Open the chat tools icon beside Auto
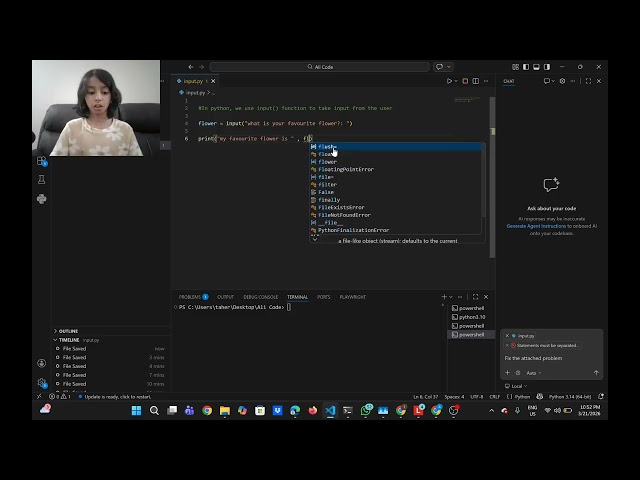The image size is (640, 480). pyautogui.click(x=518, y=373)
